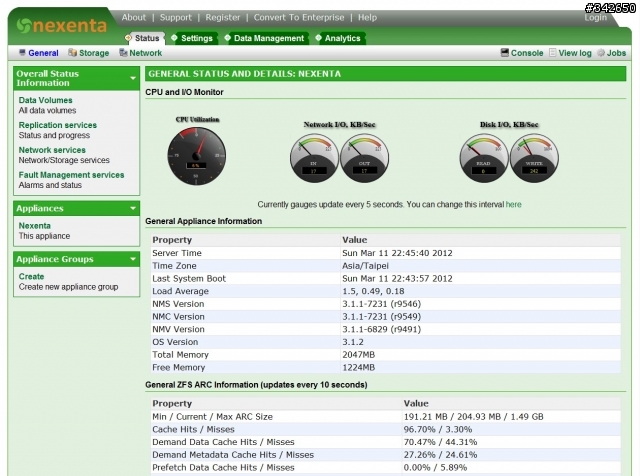
Task: Click the NMV Version value
Action: [381, 329]
